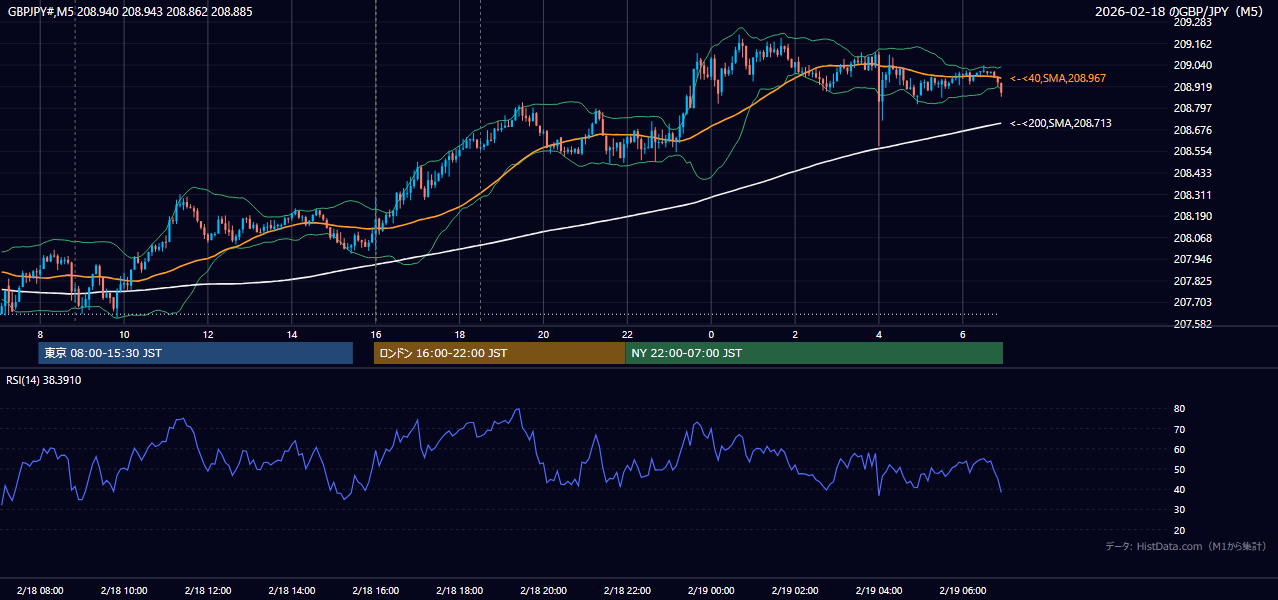The height and width of the screenshot is (600, 1278).
Task: Click the 2/18 18:00 date axis label
Action: coord(460,590)
